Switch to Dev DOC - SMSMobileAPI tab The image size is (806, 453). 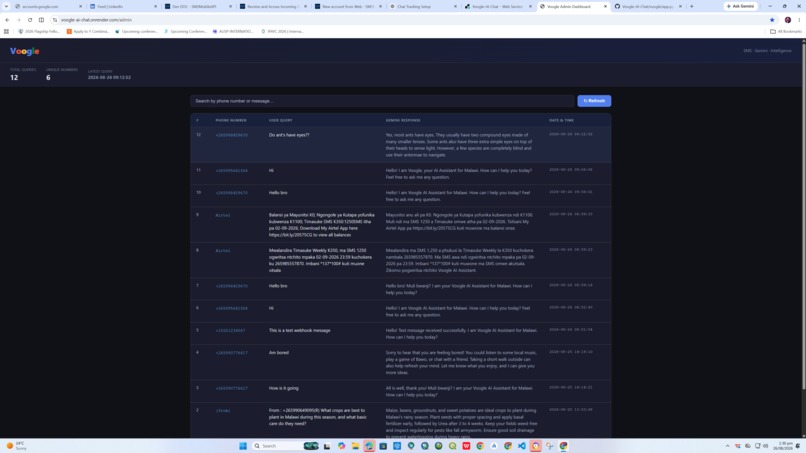coord(196,6)
